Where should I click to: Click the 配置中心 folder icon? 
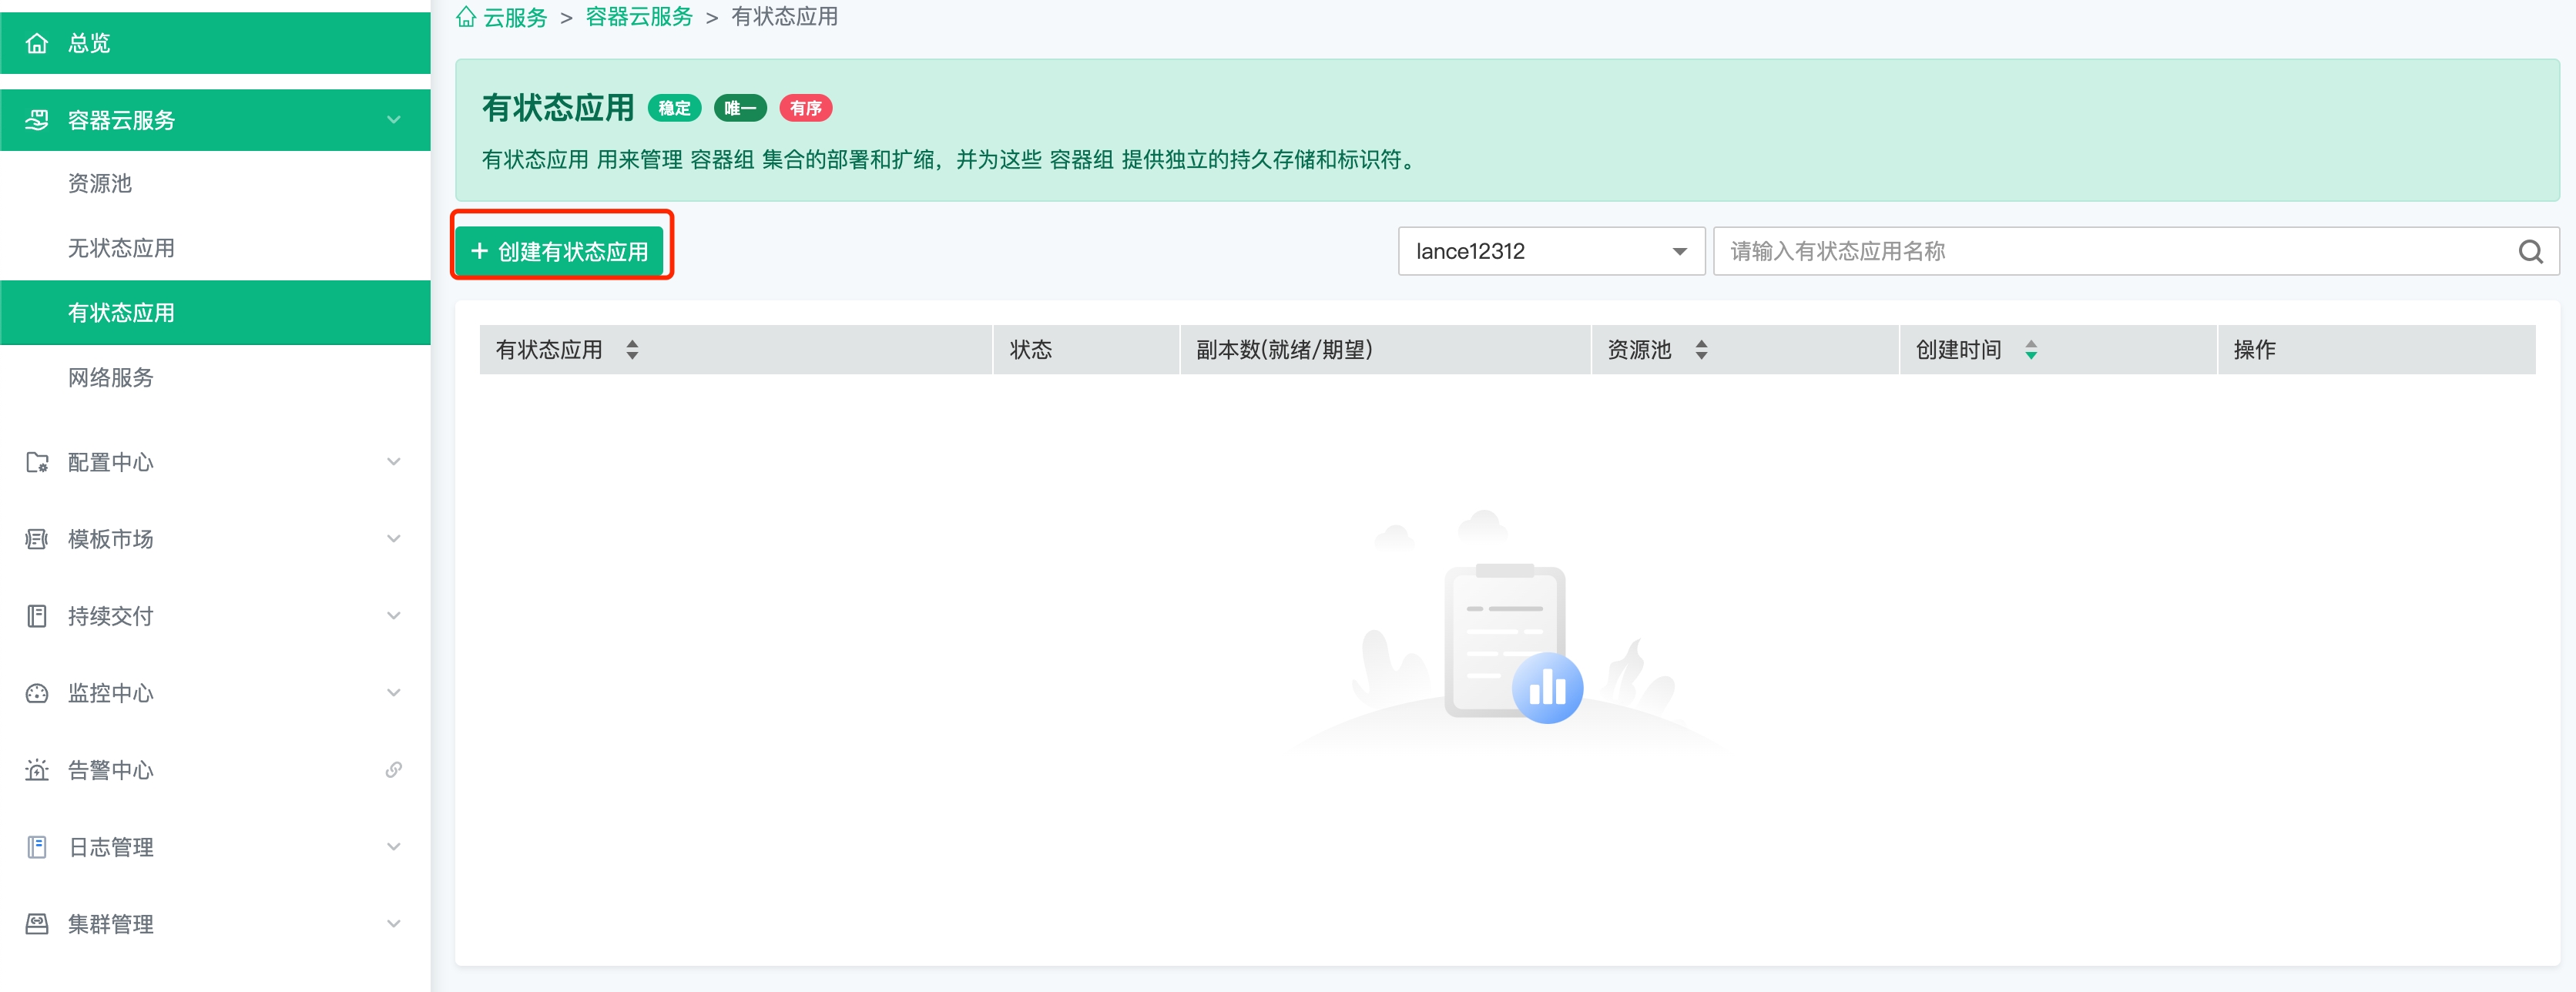click(x=37, y=462)
